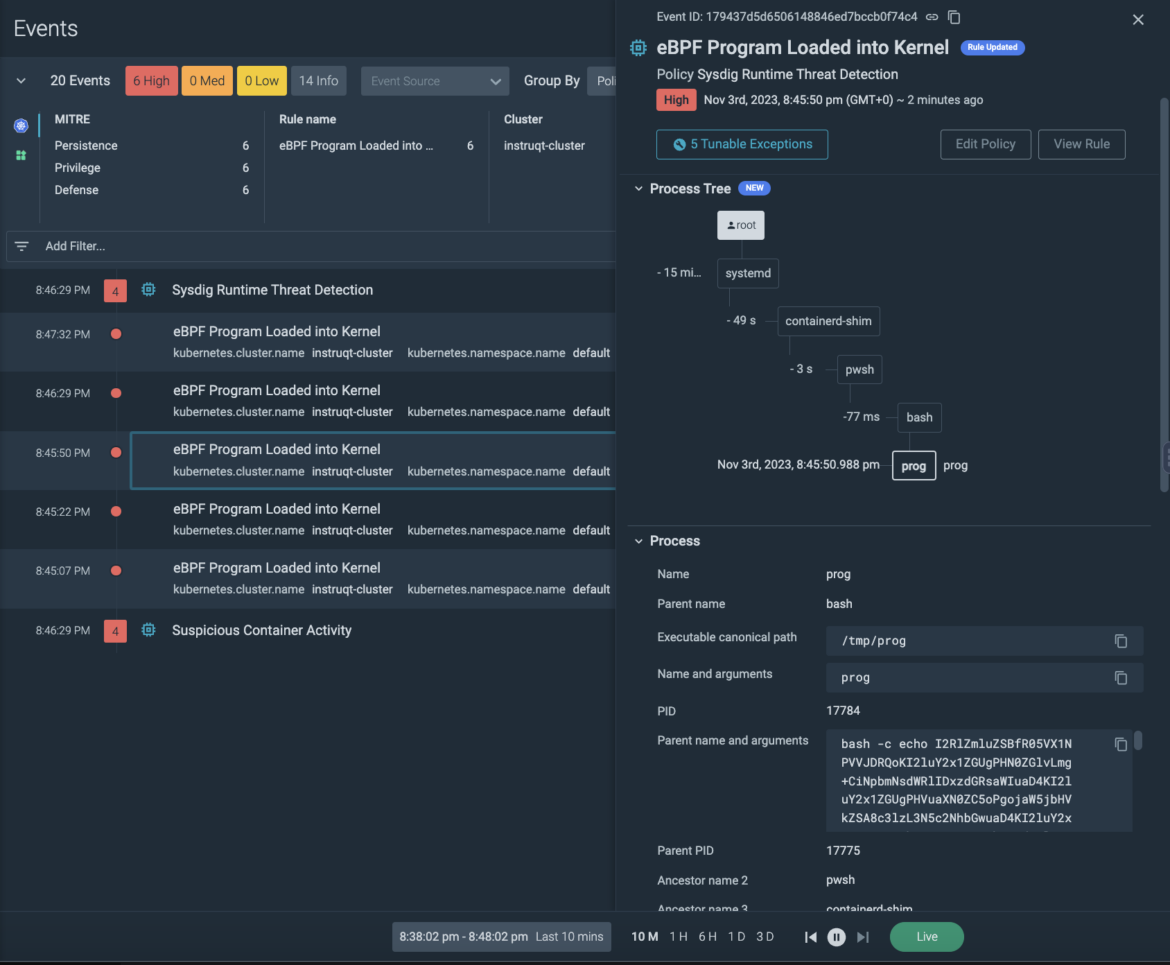Viewport: 1170px width, 965px height.
Task: Click the Rule Updated badge
Action: click(992, 47)
